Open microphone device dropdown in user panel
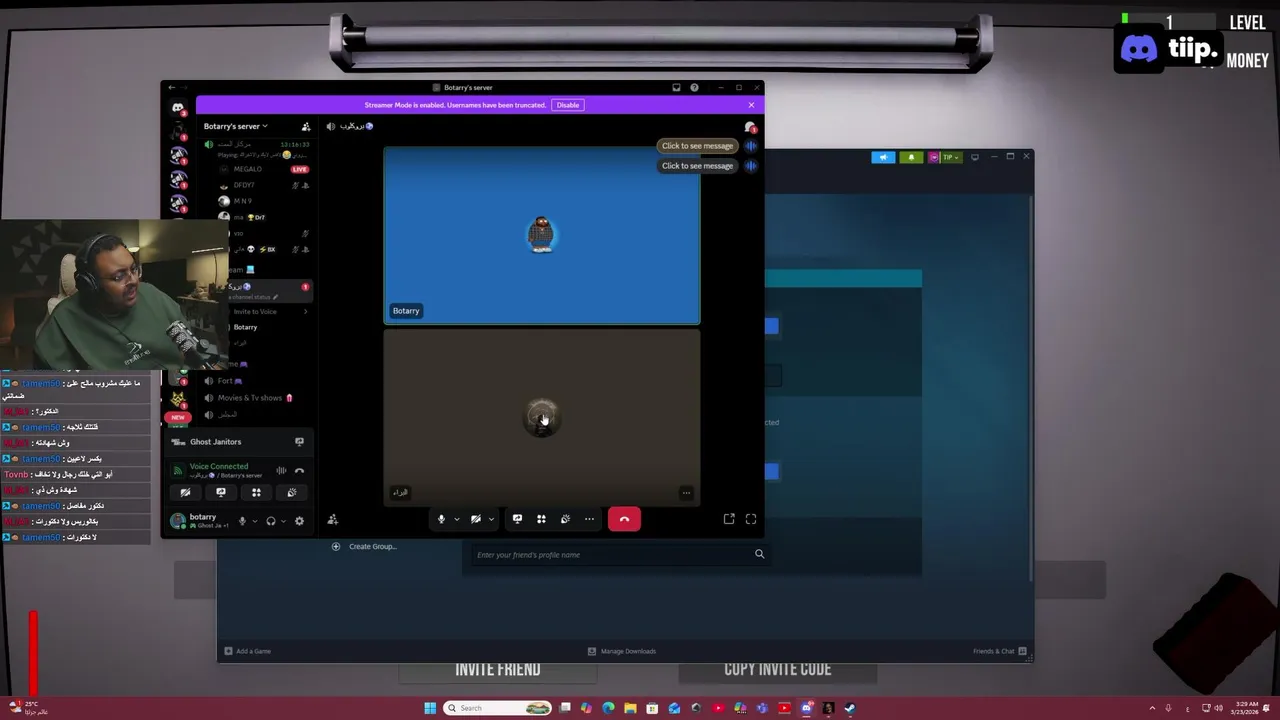1280x720 pixels. coord(255,521)
